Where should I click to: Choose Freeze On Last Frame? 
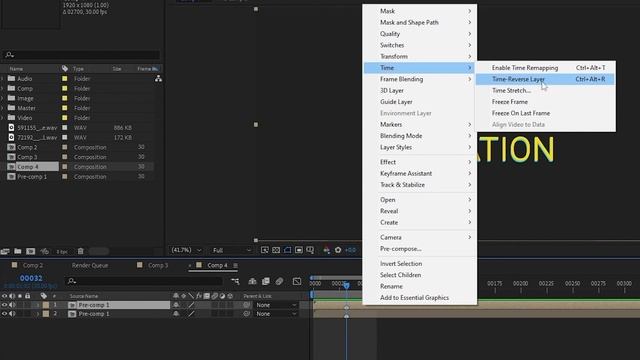[x=545, y=113]
